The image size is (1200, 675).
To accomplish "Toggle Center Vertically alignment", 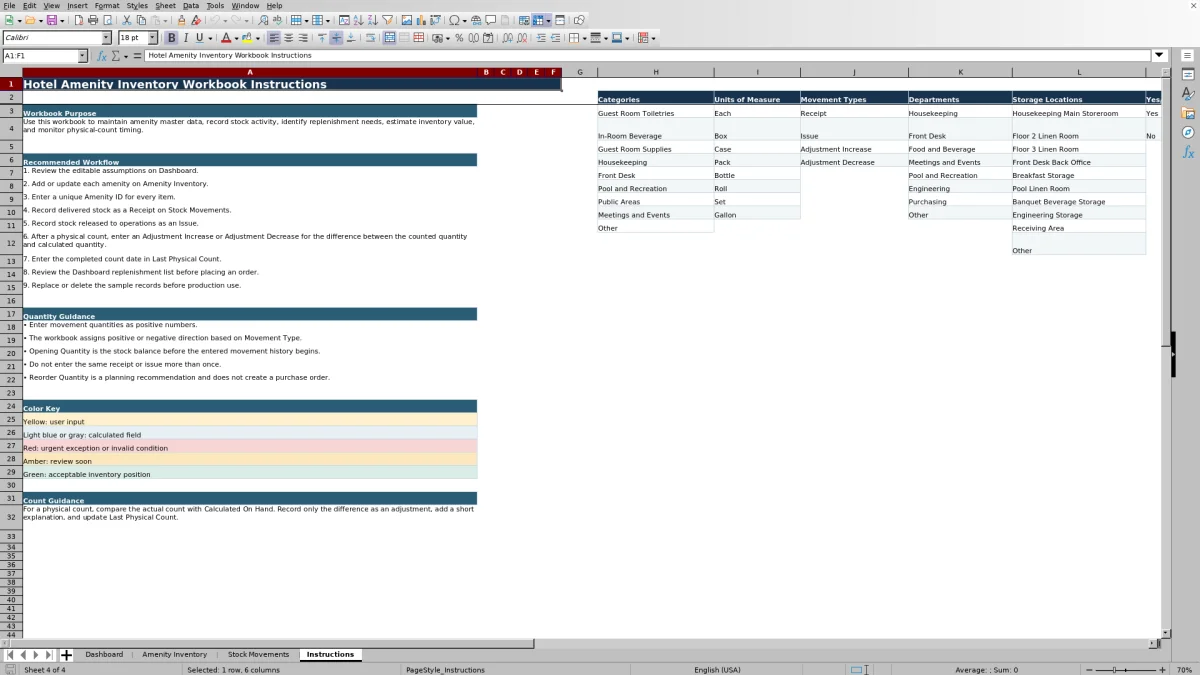I will [336, 38].
